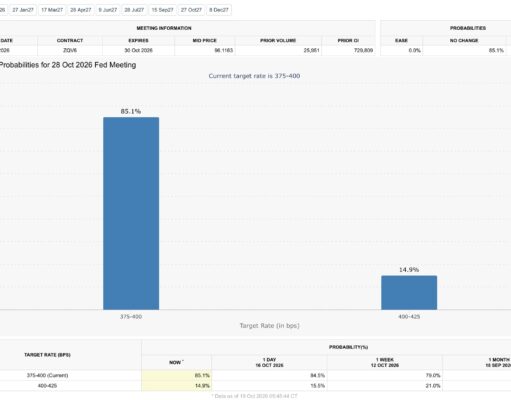This screenshot has width=511, height=400.
Task: Click the 400-425 probability bar
Action: (x=409, y=293)
